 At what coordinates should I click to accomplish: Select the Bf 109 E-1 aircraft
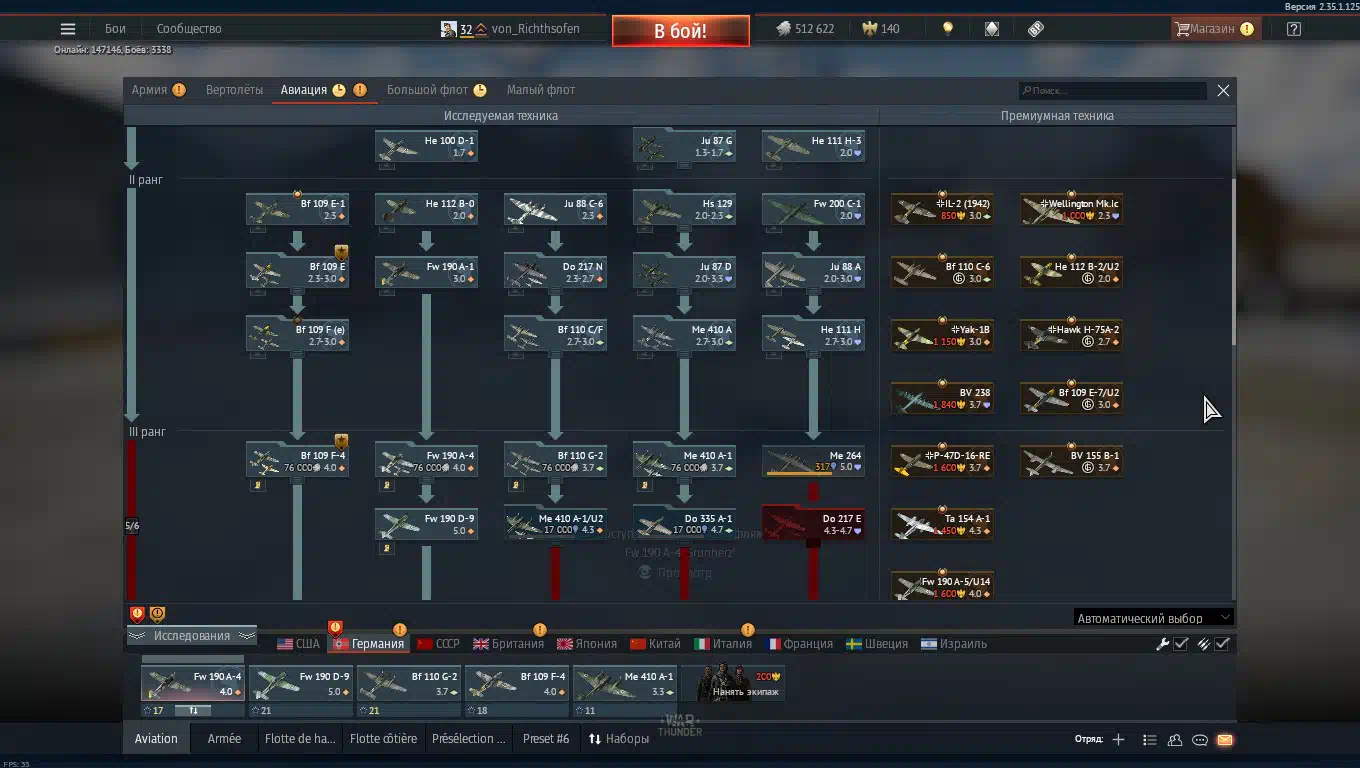(297, 209)
